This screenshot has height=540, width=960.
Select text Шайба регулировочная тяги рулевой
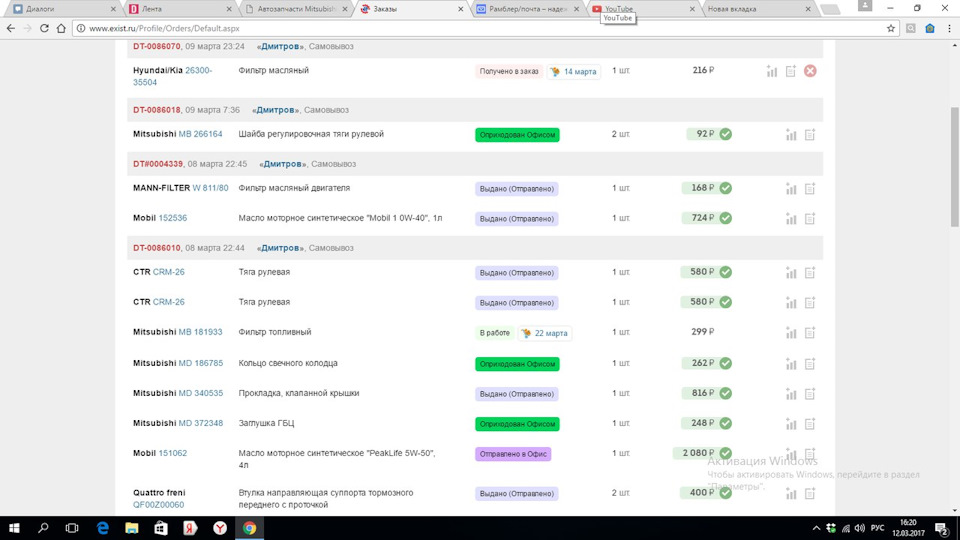(x=311, y=134)
